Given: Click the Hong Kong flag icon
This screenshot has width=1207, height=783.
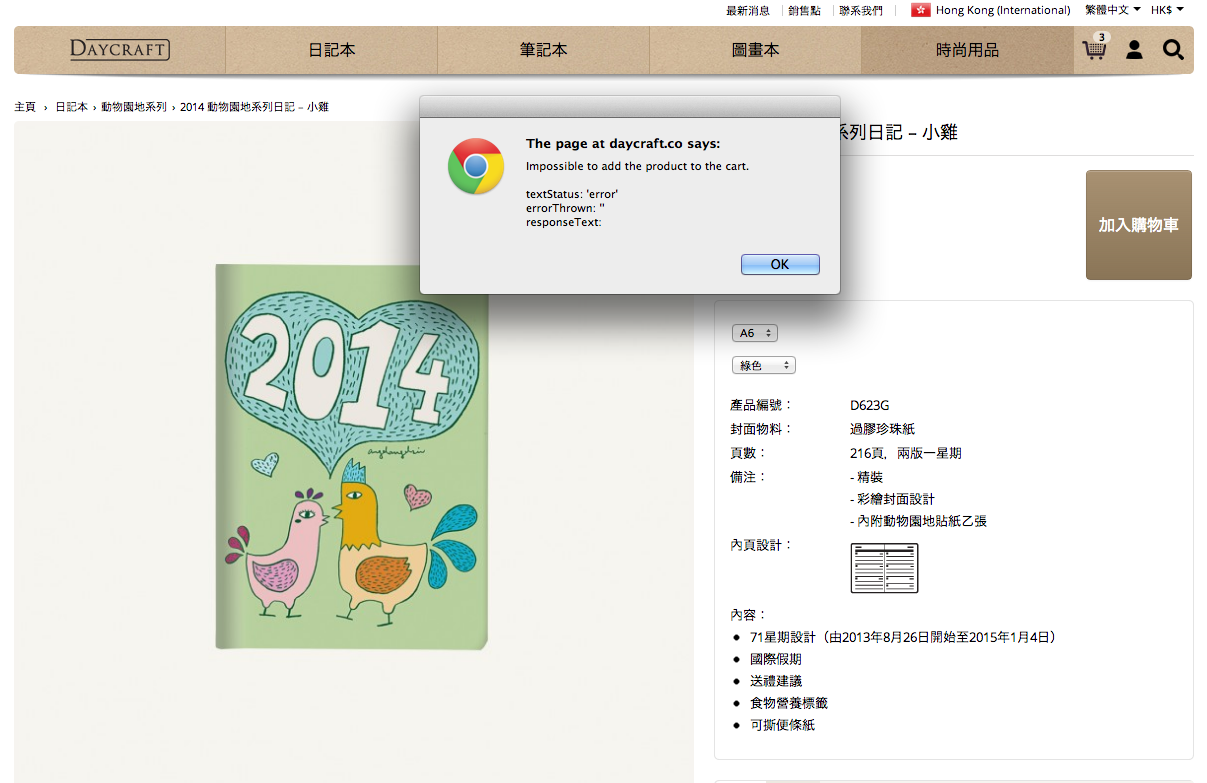Looking at the screenshot, I should tap(921, 10).
